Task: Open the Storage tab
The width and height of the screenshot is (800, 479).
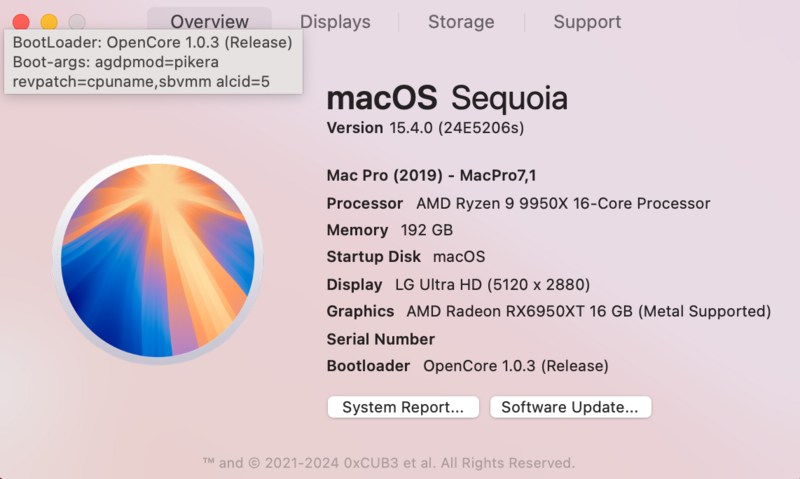Action: (x=461, y=22)
